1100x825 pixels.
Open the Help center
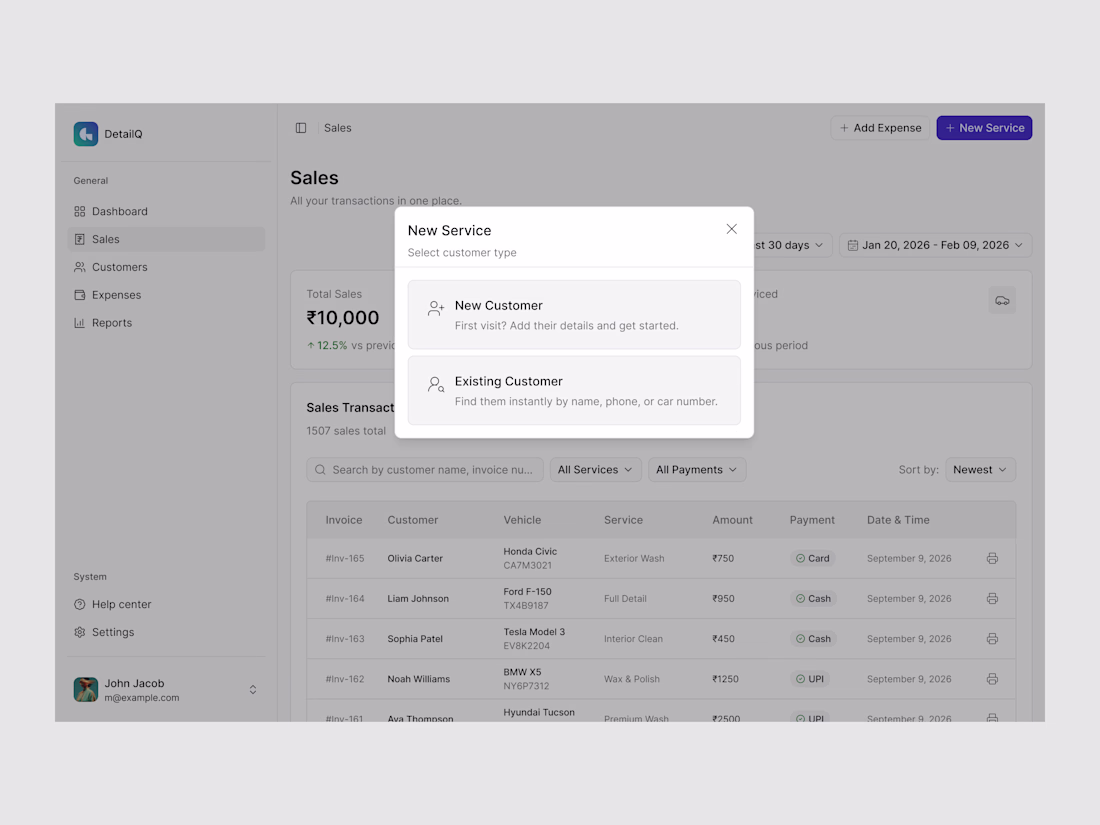click(166, 604)
